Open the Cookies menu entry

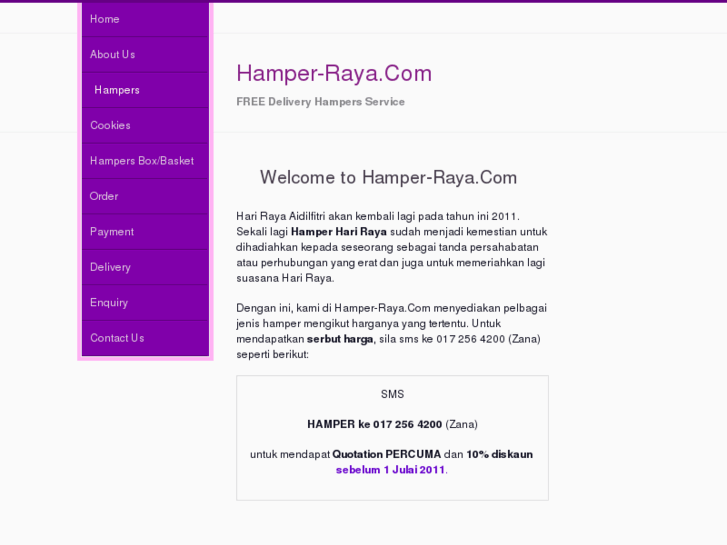tap(145, 125)
